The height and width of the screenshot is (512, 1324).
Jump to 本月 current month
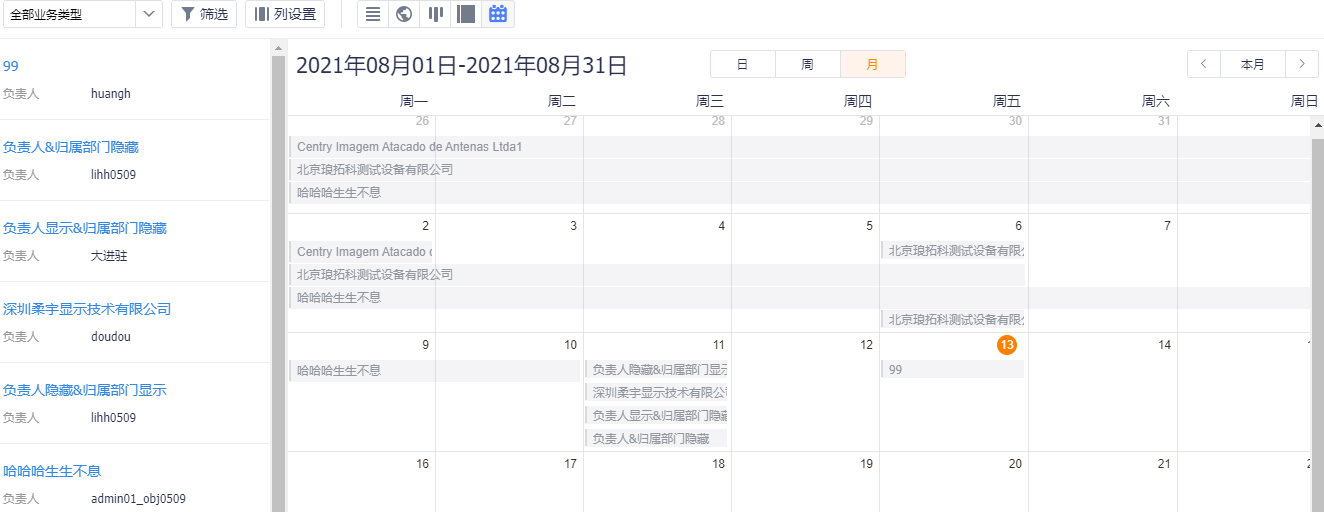pyautogui.click(x=1252, y=64)
